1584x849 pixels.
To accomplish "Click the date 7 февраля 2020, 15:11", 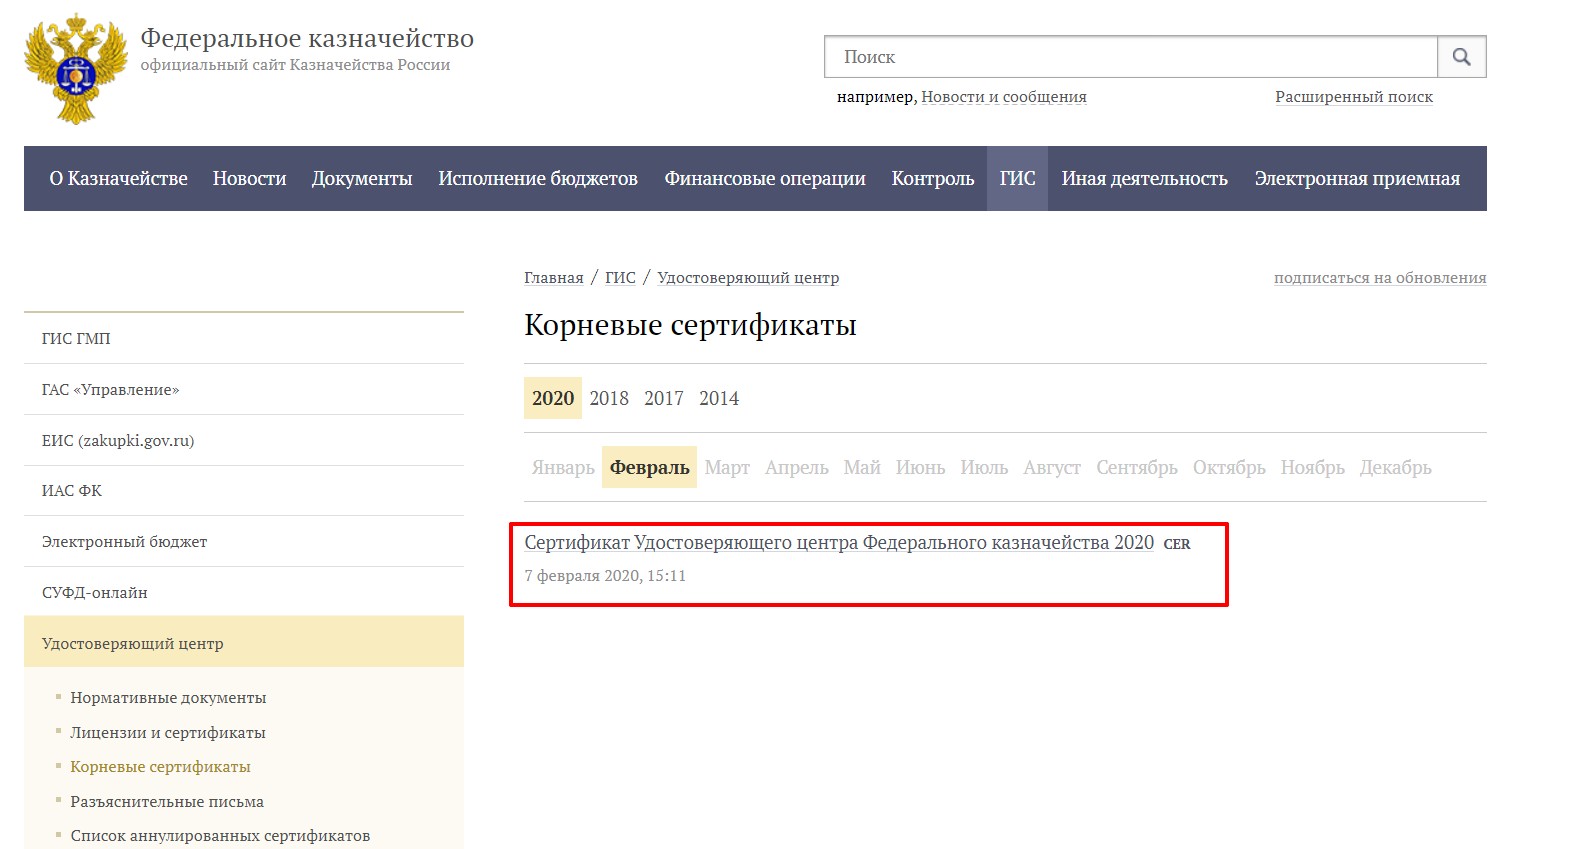I will click(605, 576).
